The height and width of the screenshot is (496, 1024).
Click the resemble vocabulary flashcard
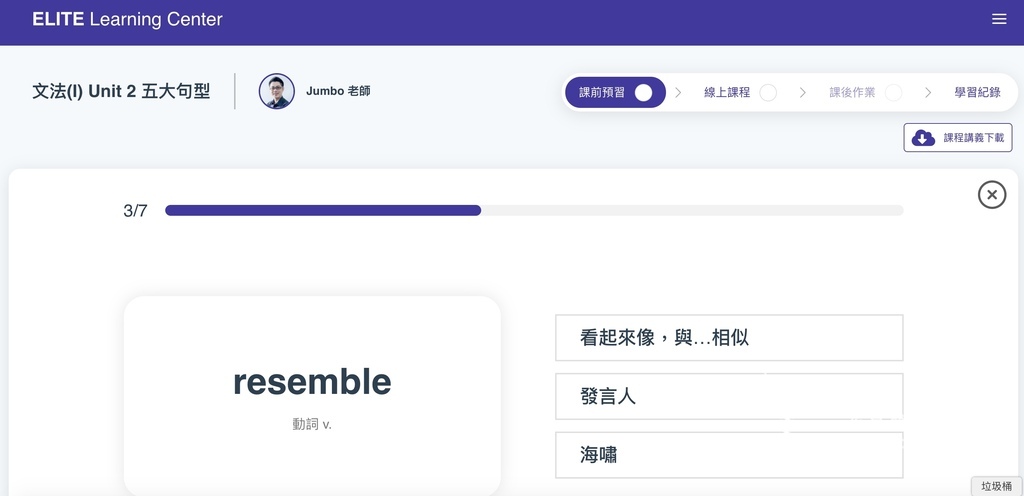point(312,396)
